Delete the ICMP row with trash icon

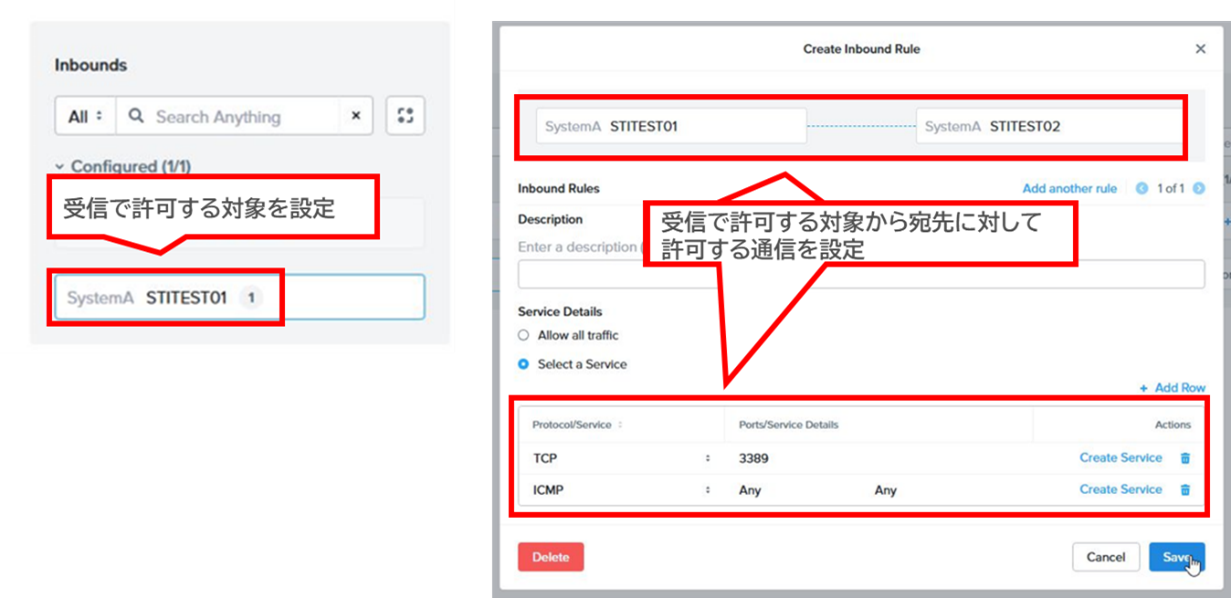1186,490
